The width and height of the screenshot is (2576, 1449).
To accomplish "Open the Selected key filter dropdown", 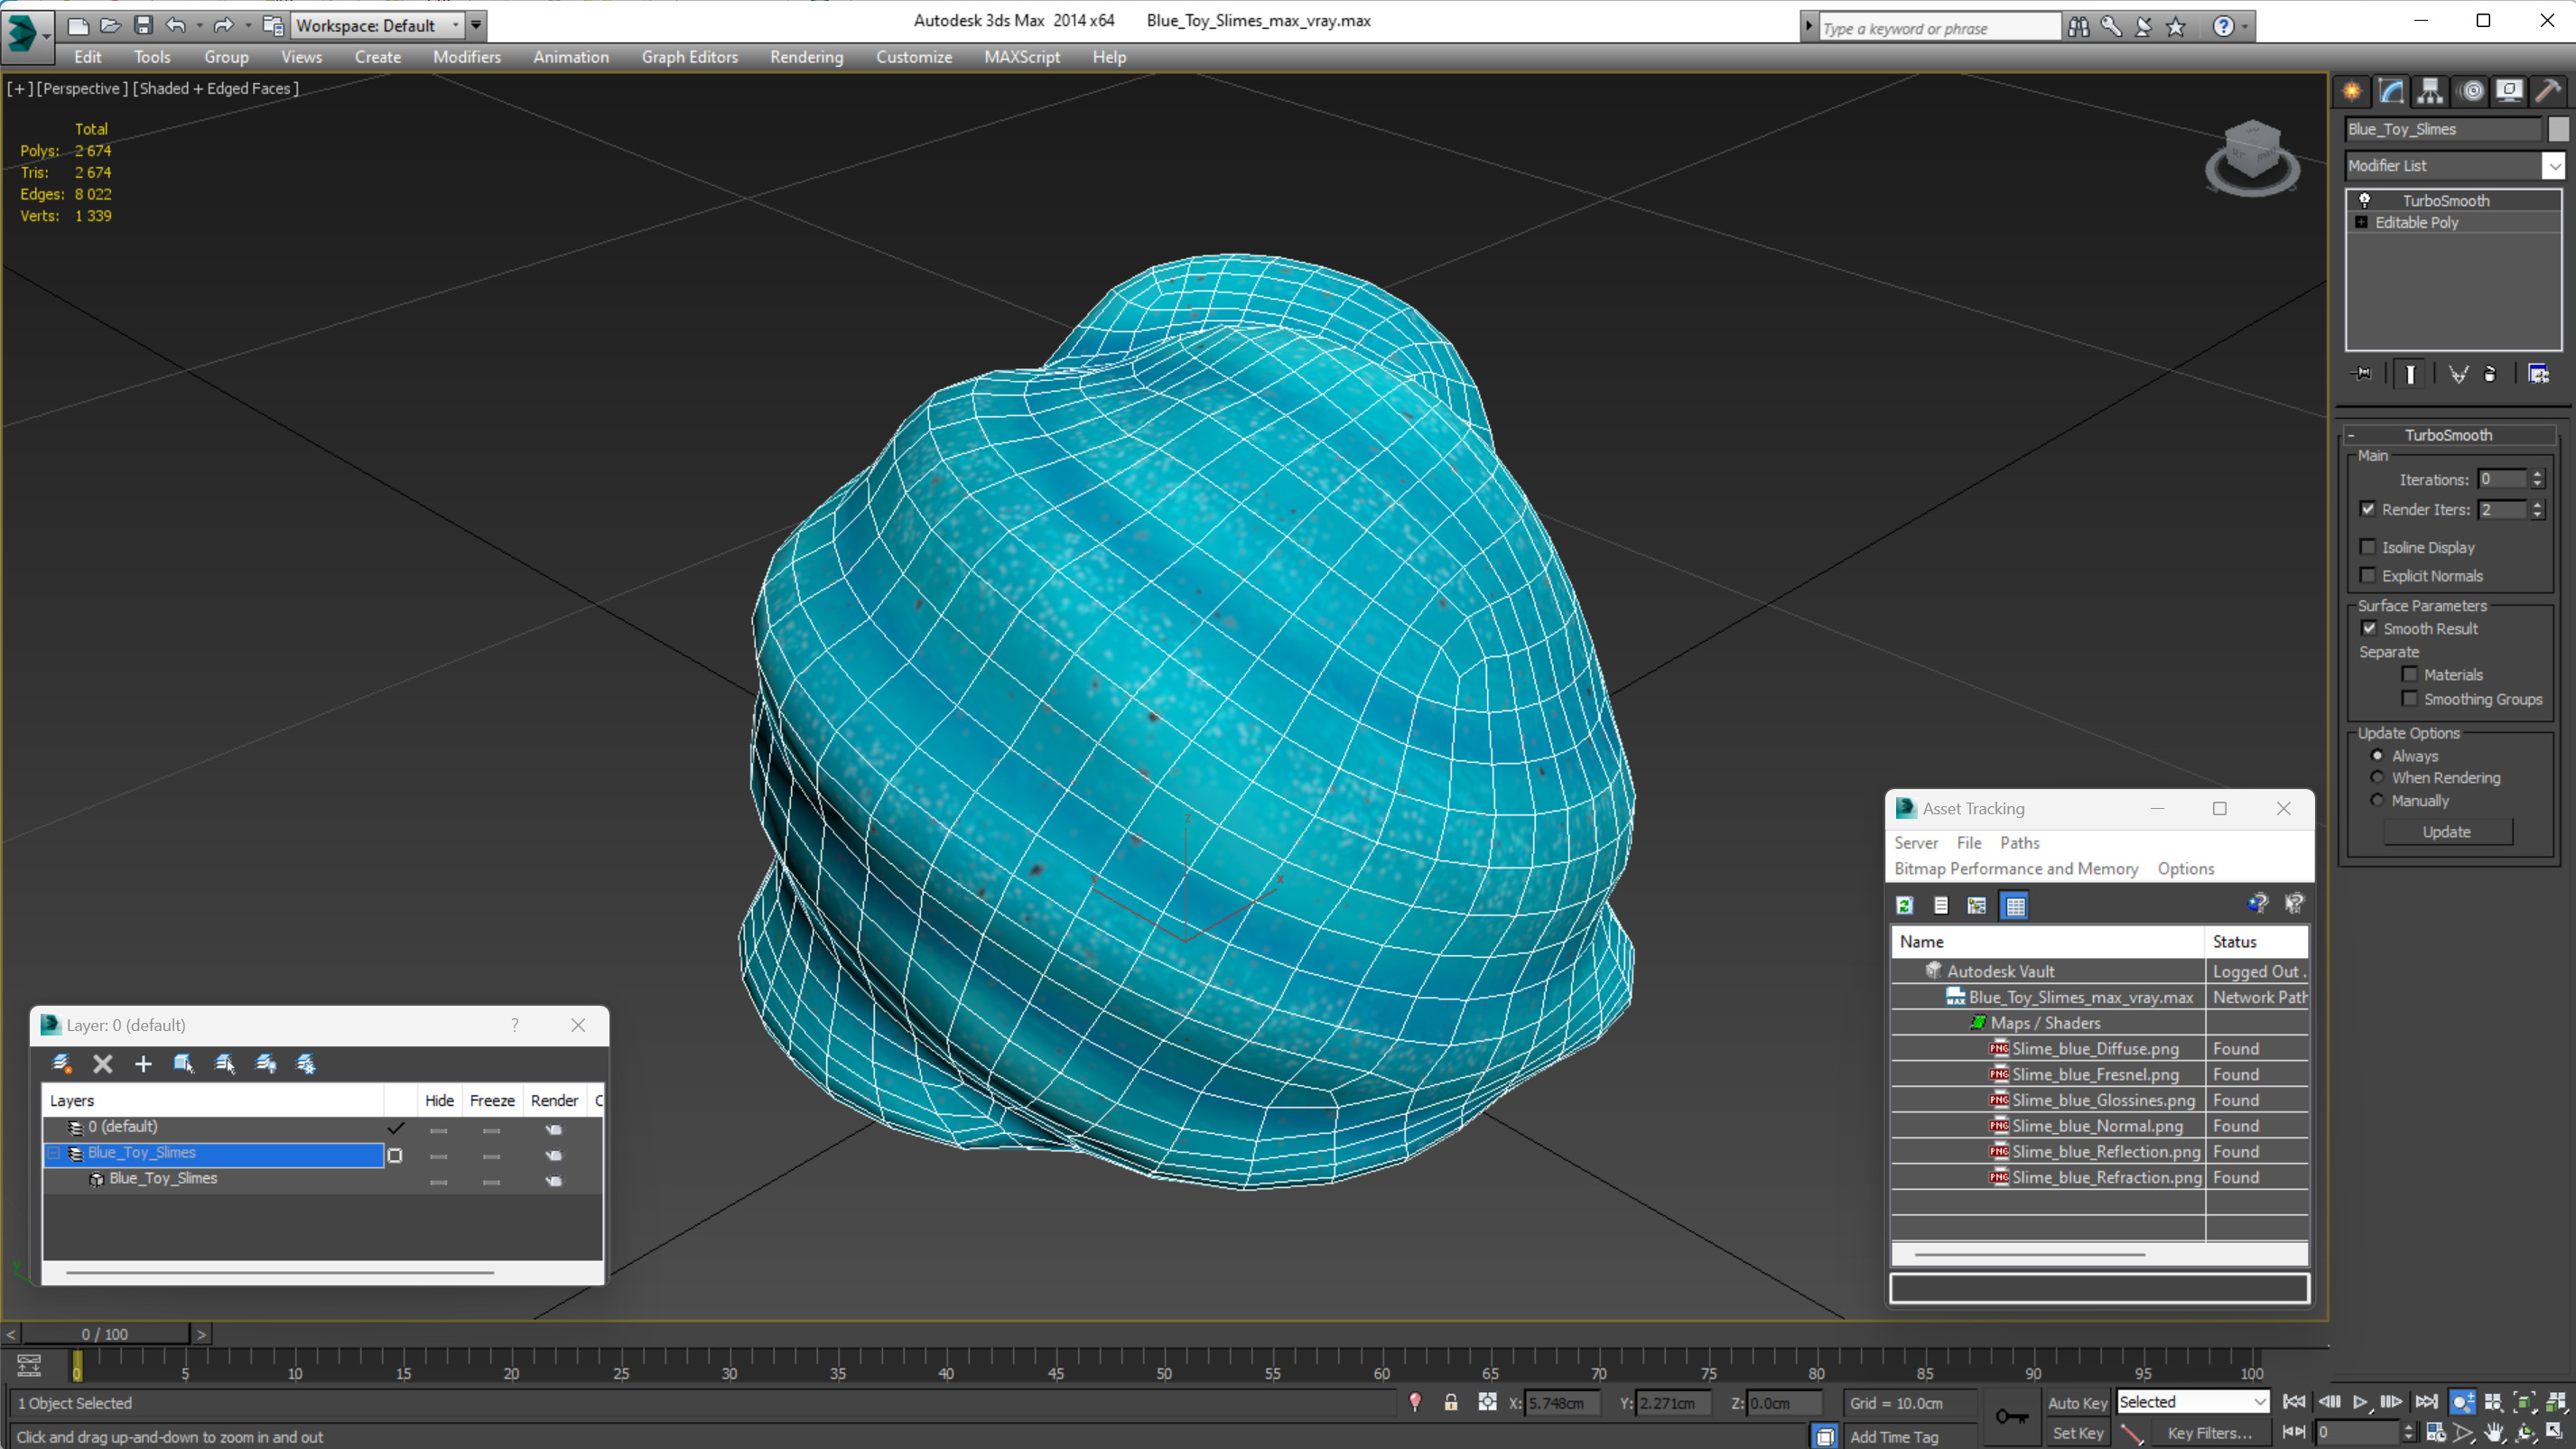I will [x=2259, y=1402].
